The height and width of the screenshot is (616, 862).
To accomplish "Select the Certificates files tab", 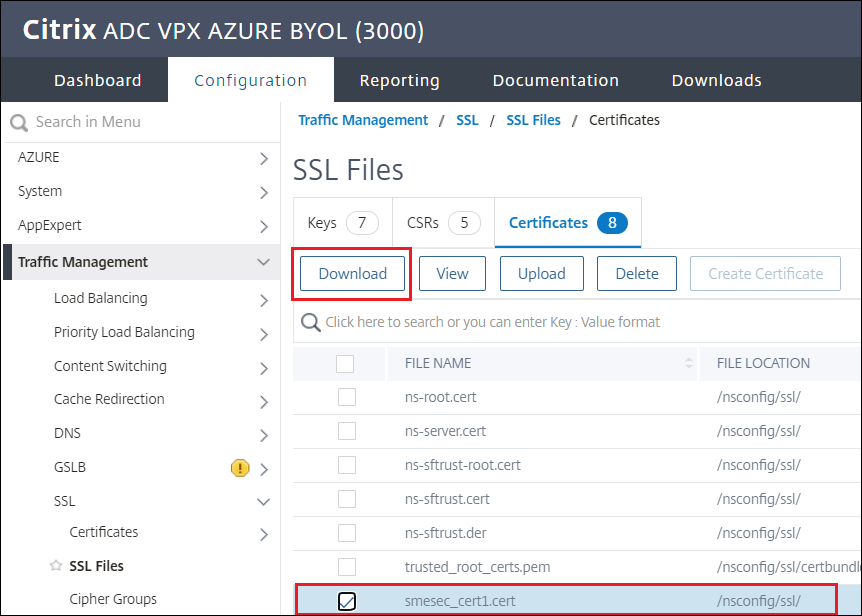I will [568, 223].
